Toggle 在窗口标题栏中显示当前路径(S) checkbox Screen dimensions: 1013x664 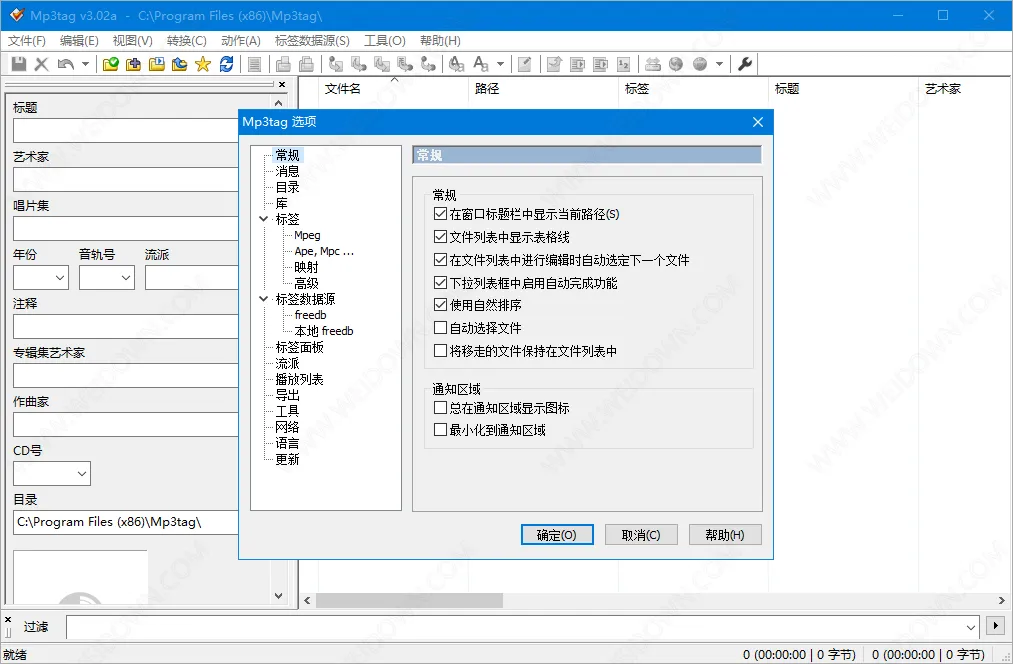click(x=441, y=214)
